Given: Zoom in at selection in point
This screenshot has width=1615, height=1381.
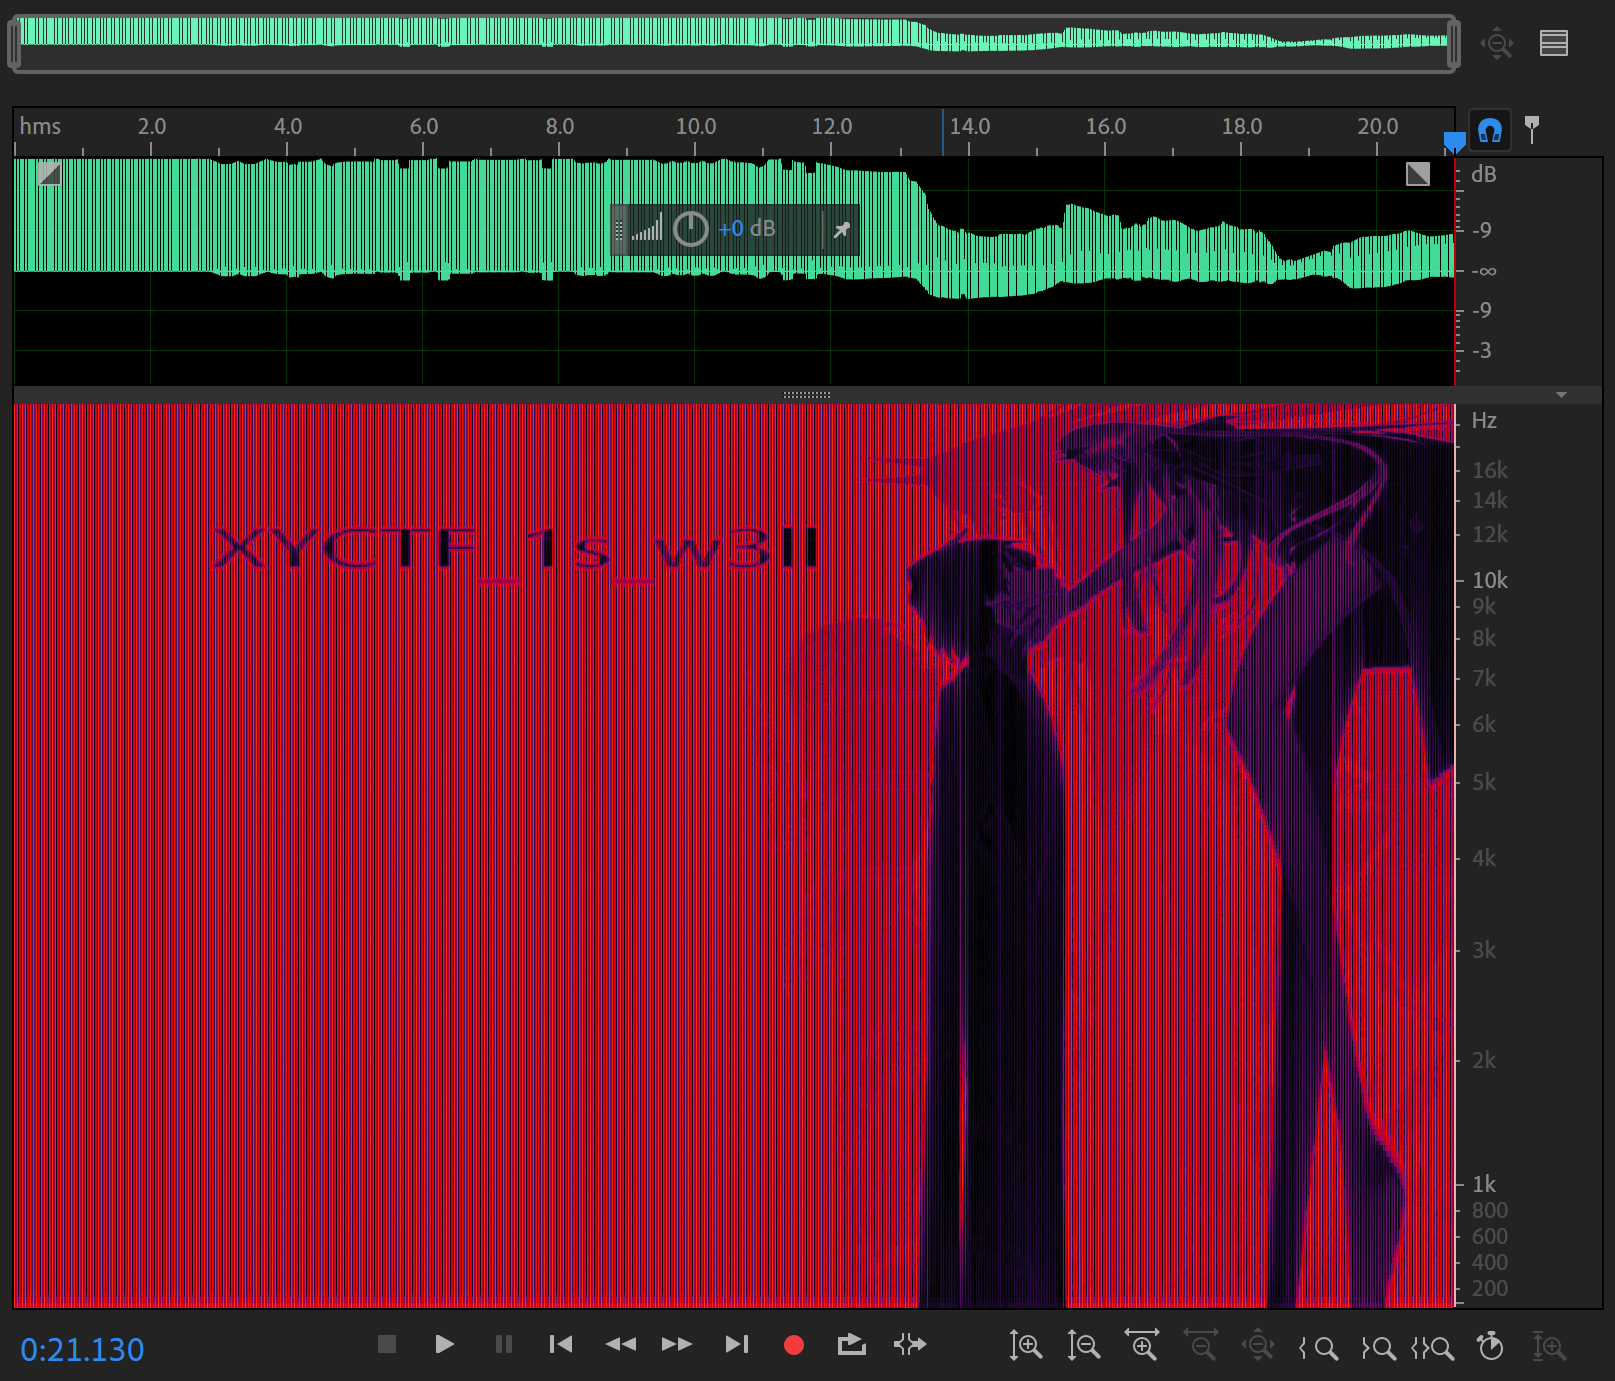Looking at the screenshot, I should pyautogui.click(x=1318, y=1348).
